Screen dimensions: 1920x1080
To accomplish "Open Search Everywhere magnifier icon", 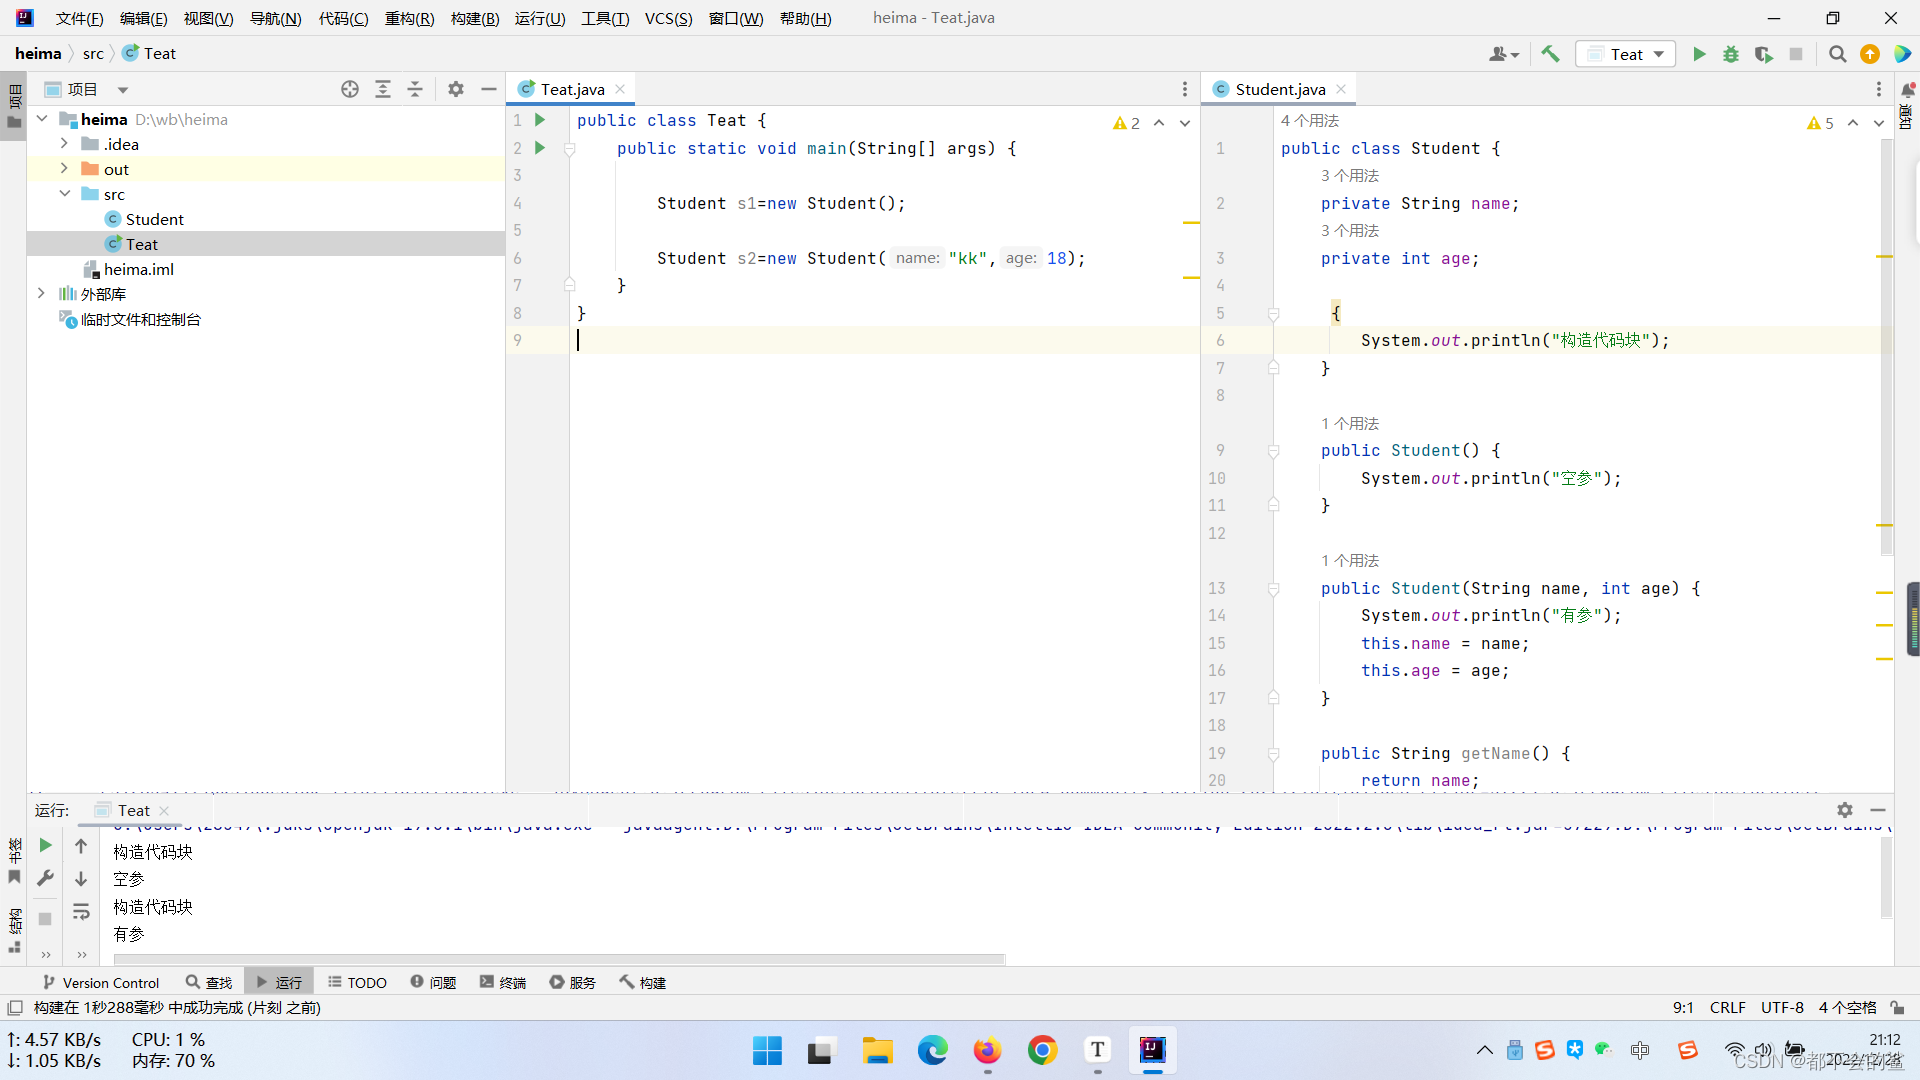I will (x=1837, y=54).
